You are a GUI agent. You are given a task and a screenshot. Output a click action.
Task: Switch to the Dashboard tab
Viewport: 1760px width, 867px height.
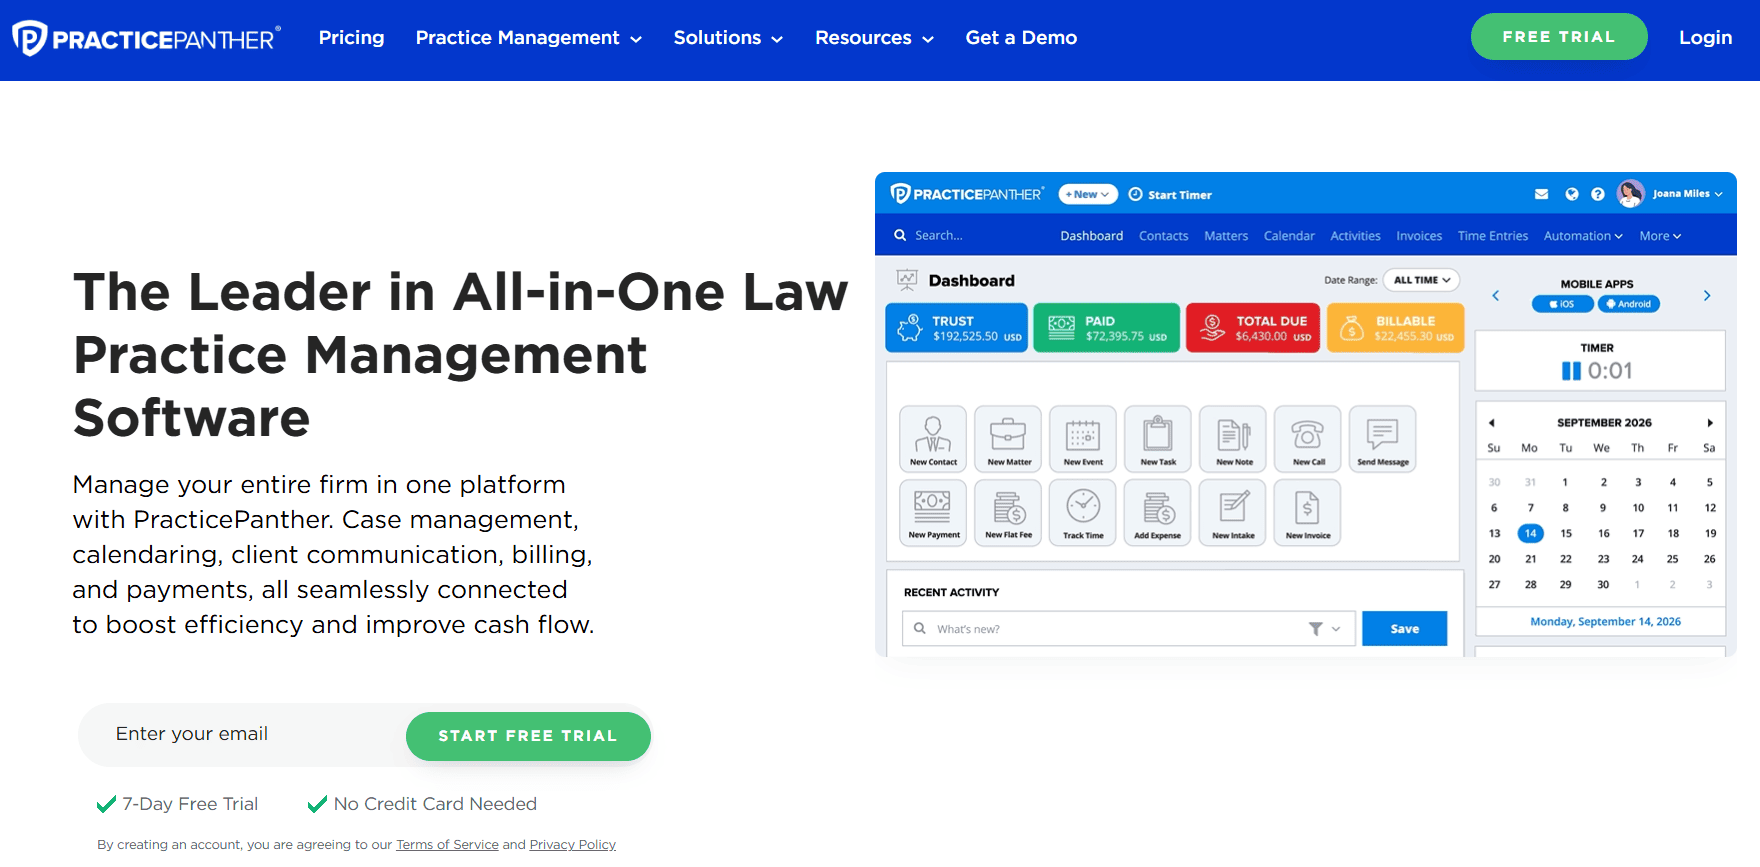point(1091,236)
